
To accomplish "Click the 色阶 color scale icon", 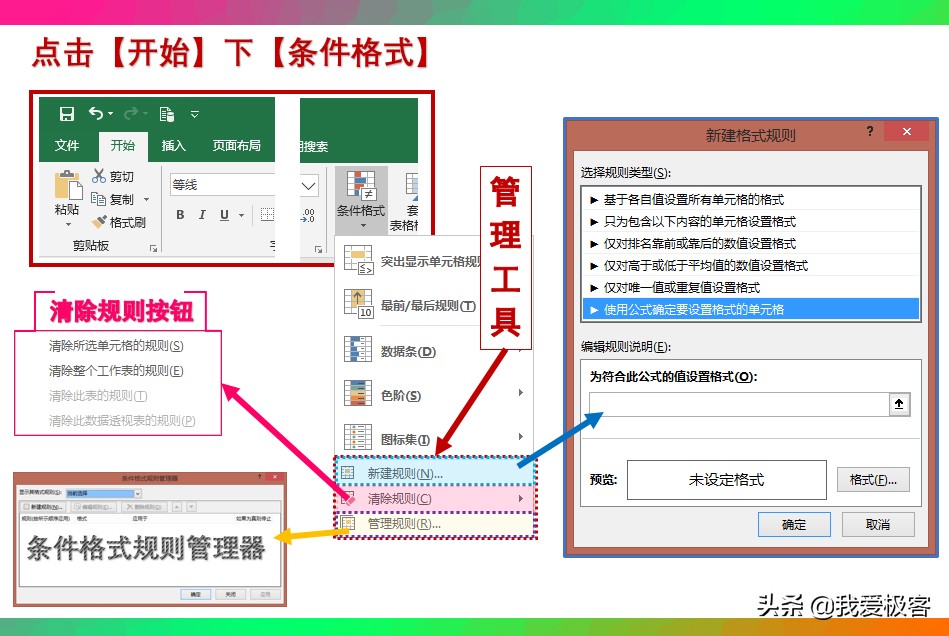I will coord(358,393).
